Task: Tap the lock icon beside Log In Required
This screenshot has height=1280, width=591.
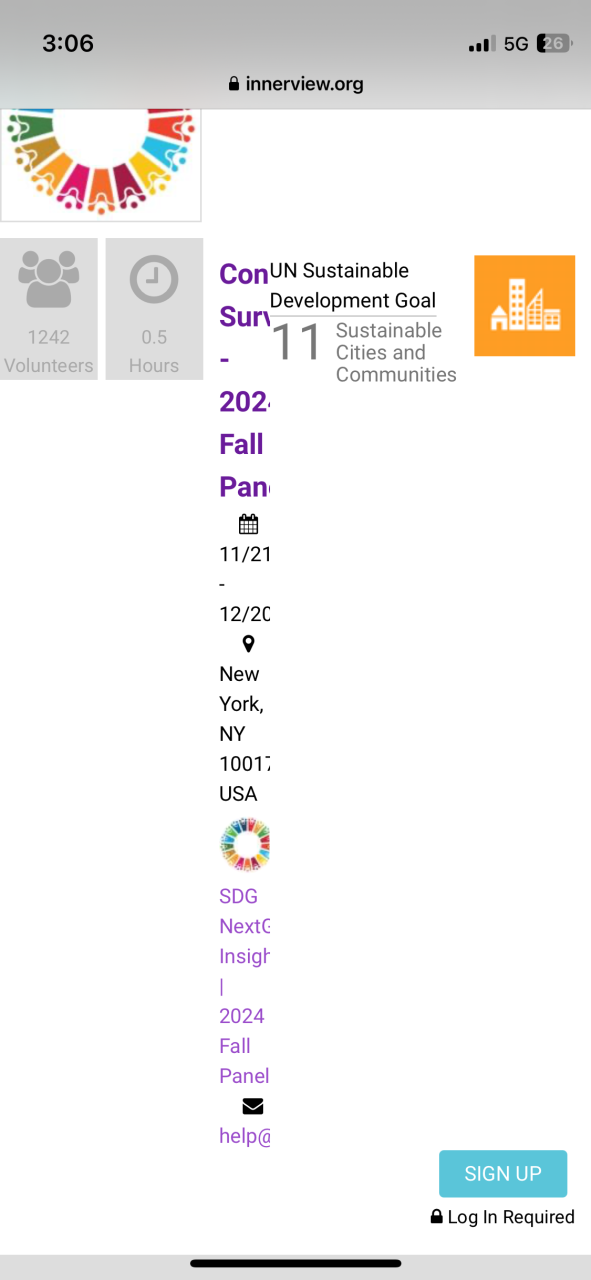Action: [436, 1217]
